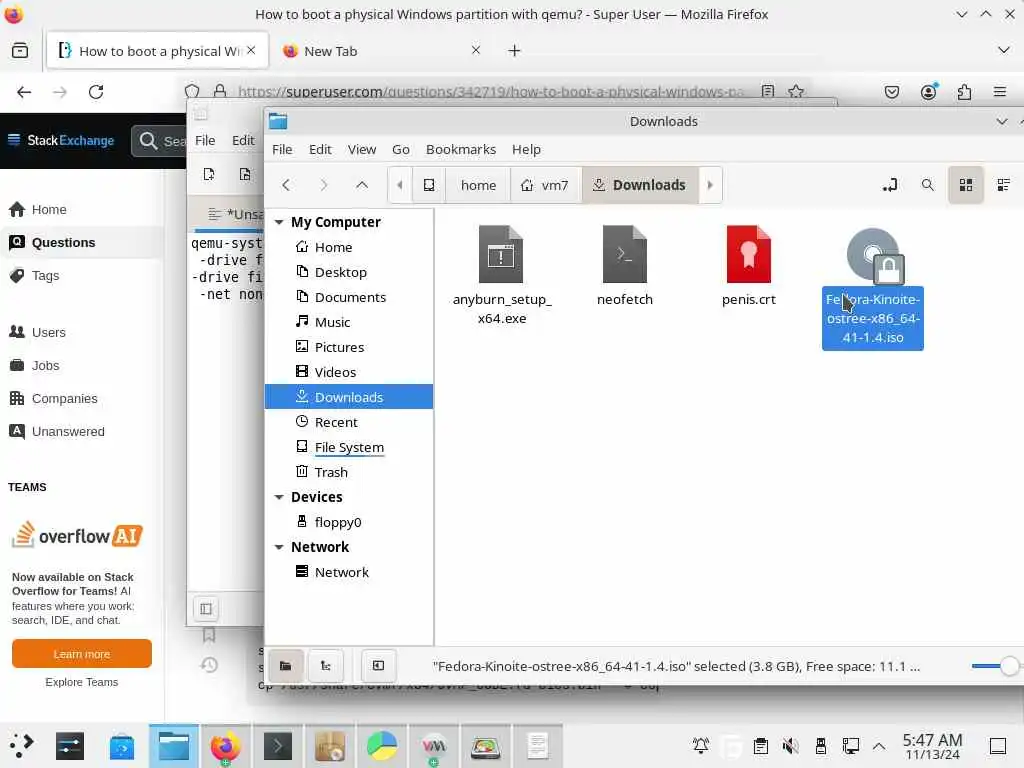Select anyburn_setup_x64.exe file

coord(502,275)
